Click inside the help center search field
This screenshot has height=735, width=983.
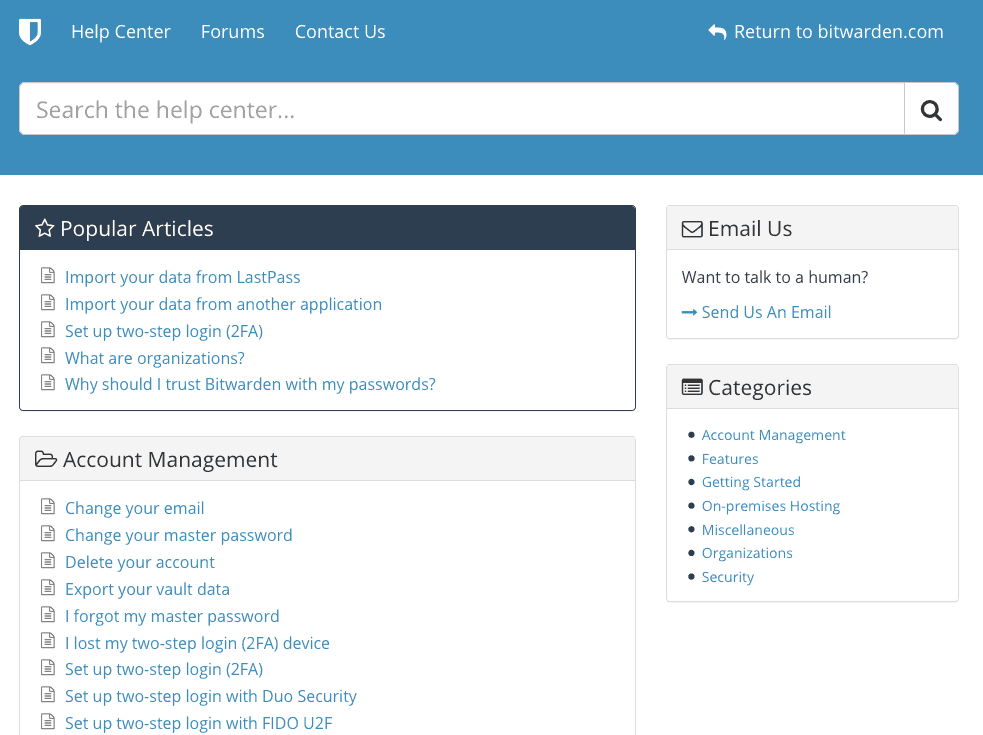click(x=400, y=108)
